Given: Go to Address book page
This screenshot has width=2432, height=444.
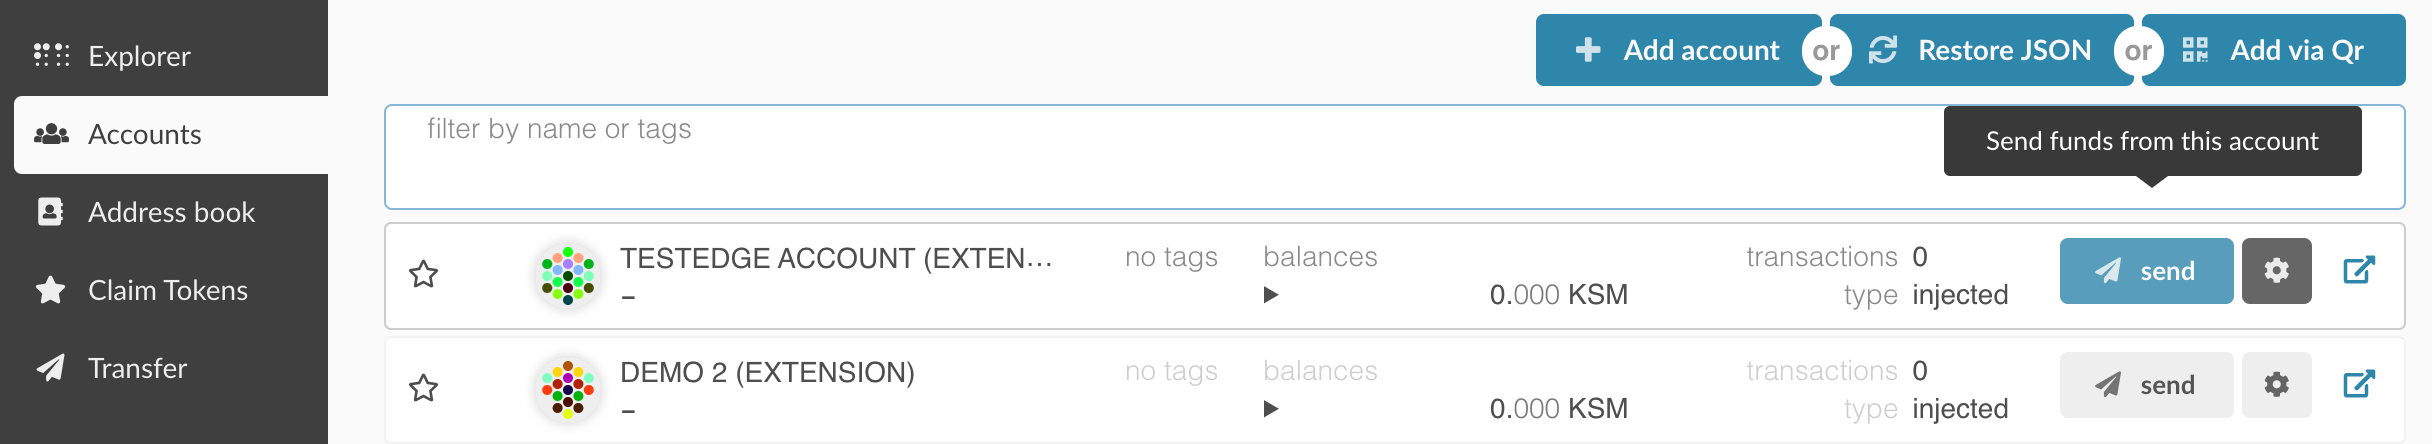Looking at the screenshot, I should (171, 212).
